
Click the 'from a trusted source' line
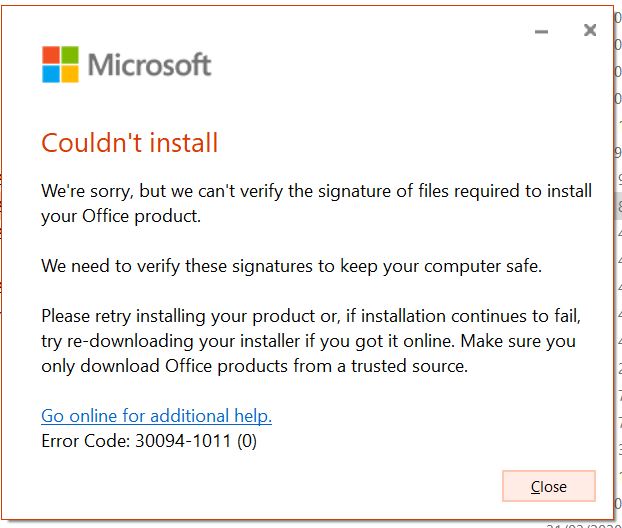click(255, 366)
